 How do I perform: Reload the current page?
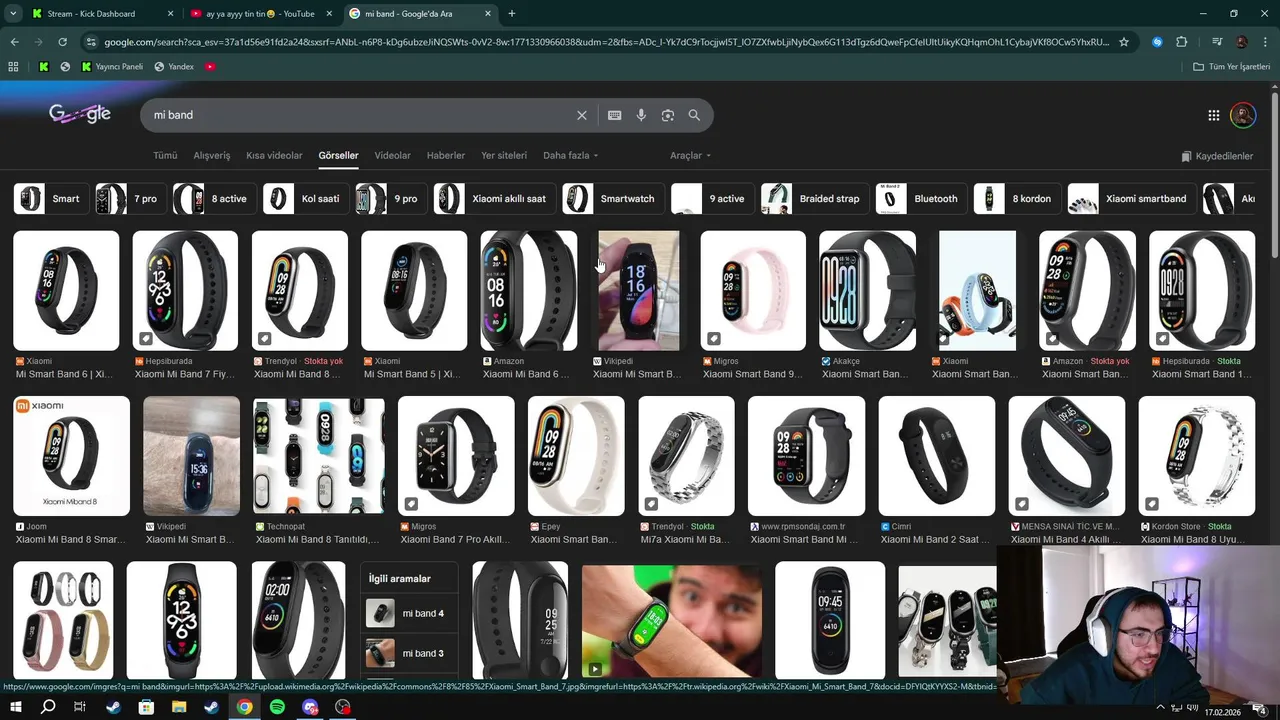[62, 42]
